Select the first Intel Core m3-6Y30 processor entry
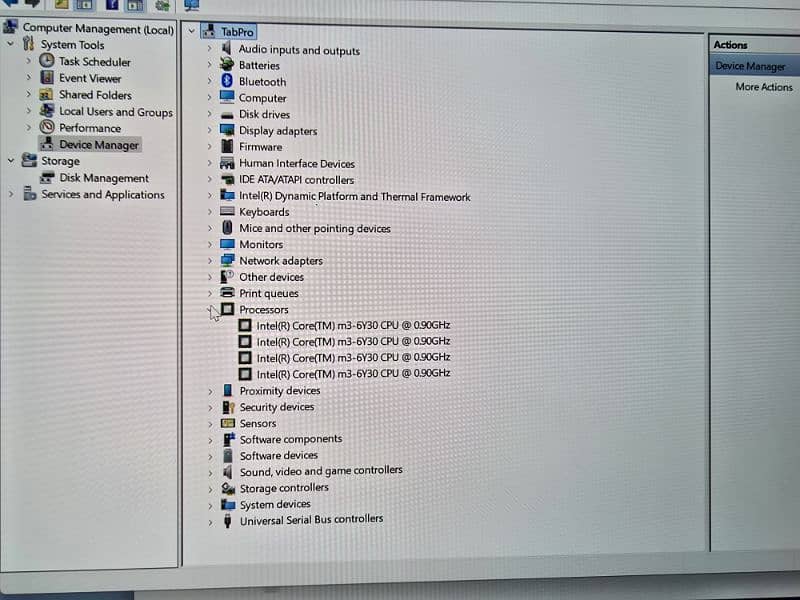 point(352,325)
